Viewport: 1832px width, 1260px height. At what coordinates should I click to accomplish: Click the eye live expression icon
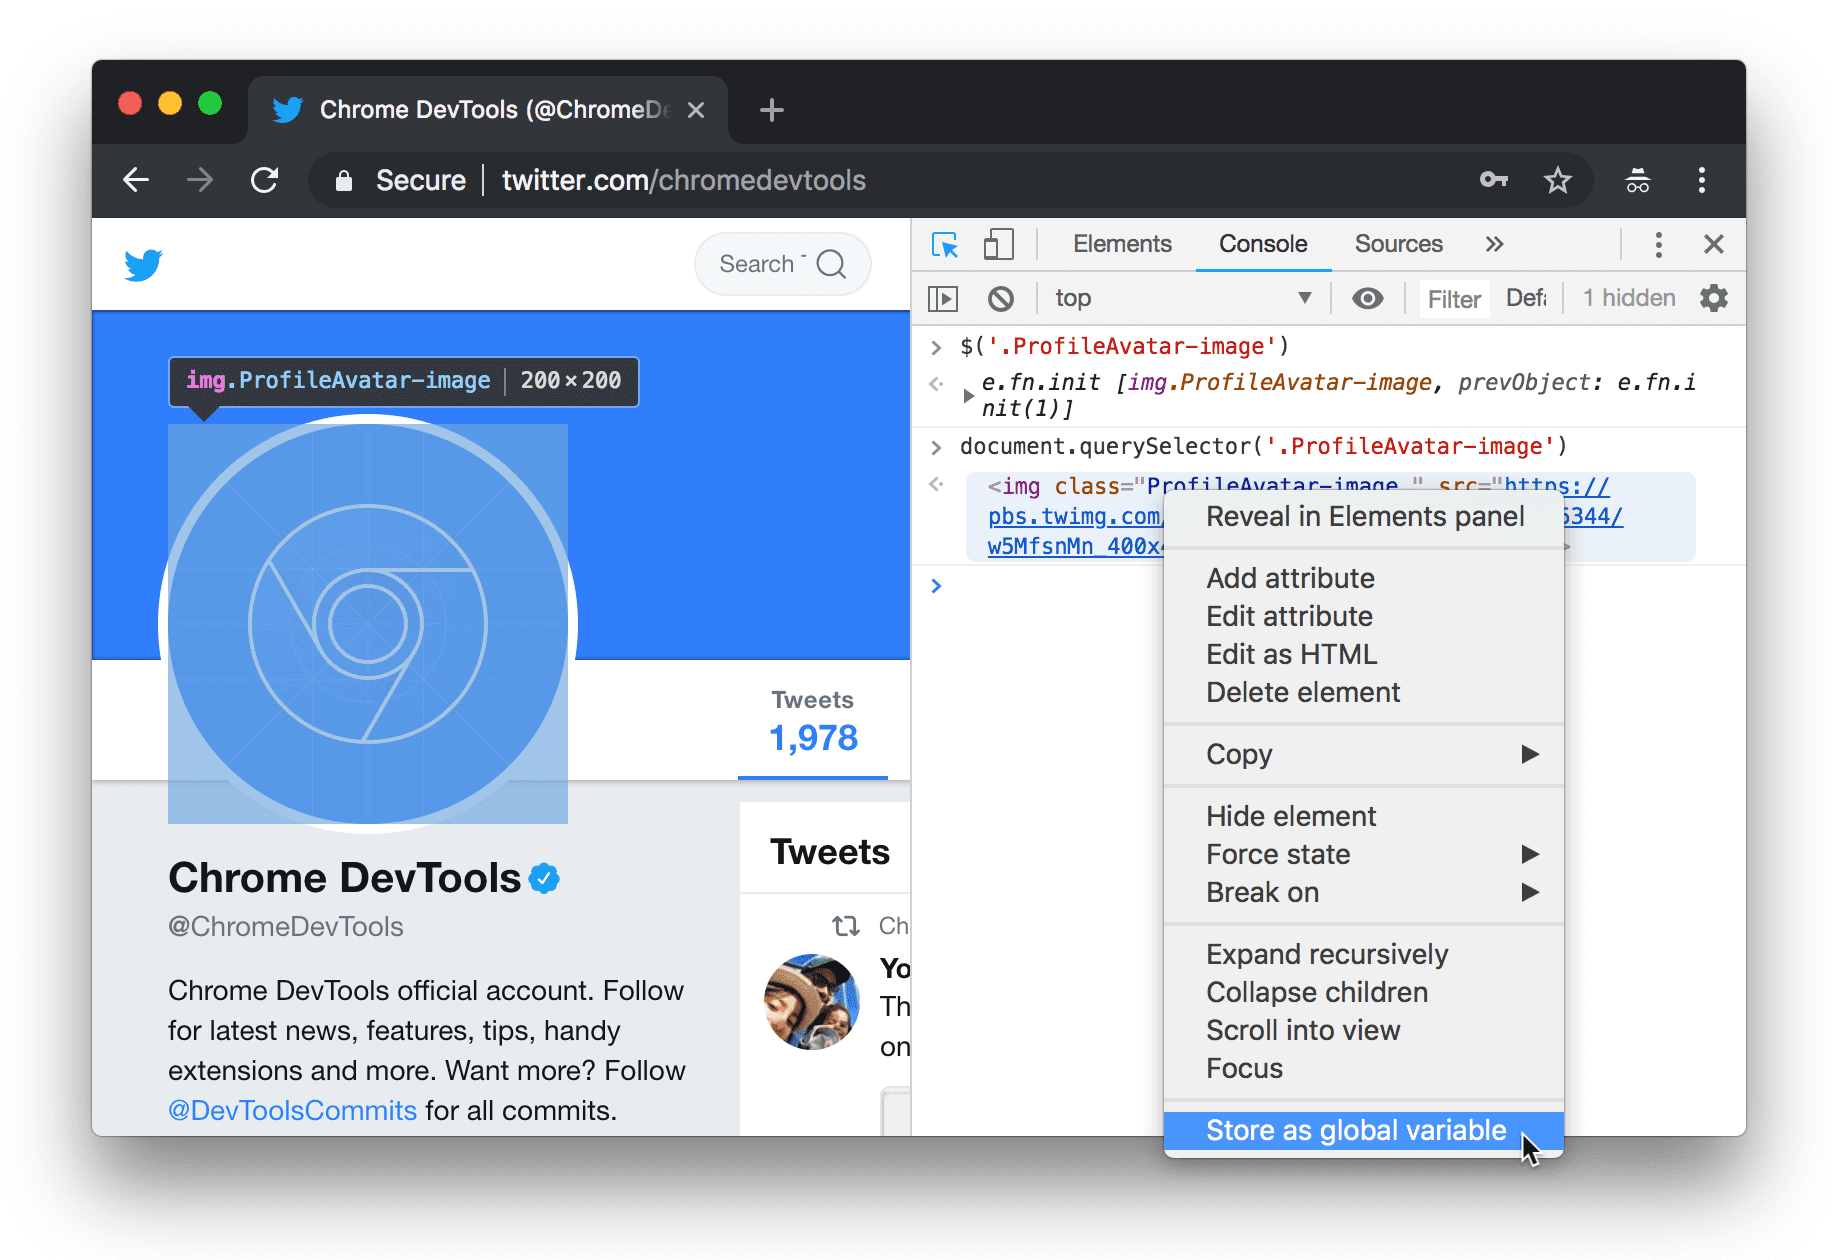pos(1367,299)
